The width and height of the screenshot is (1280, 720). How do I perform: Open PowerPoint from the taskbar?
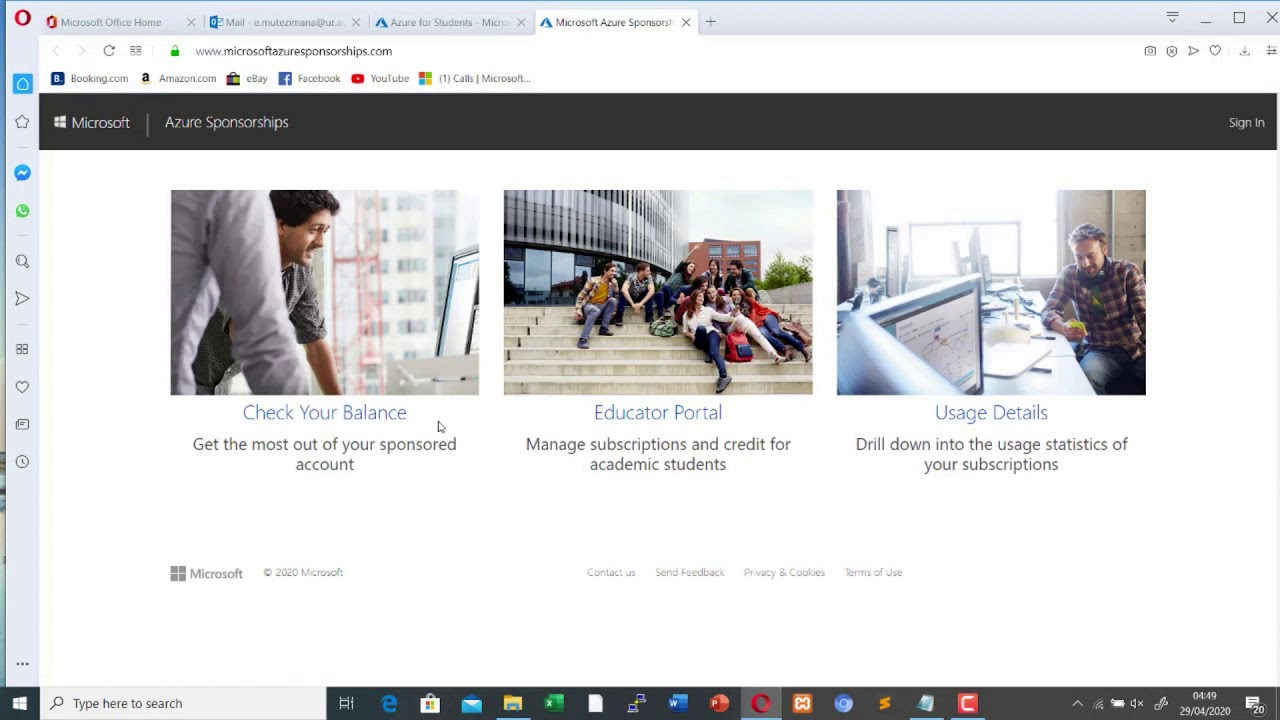(719, 703)
